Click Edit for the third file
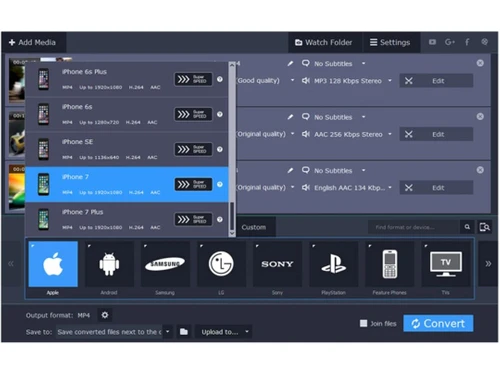 [x=436, y=188]
